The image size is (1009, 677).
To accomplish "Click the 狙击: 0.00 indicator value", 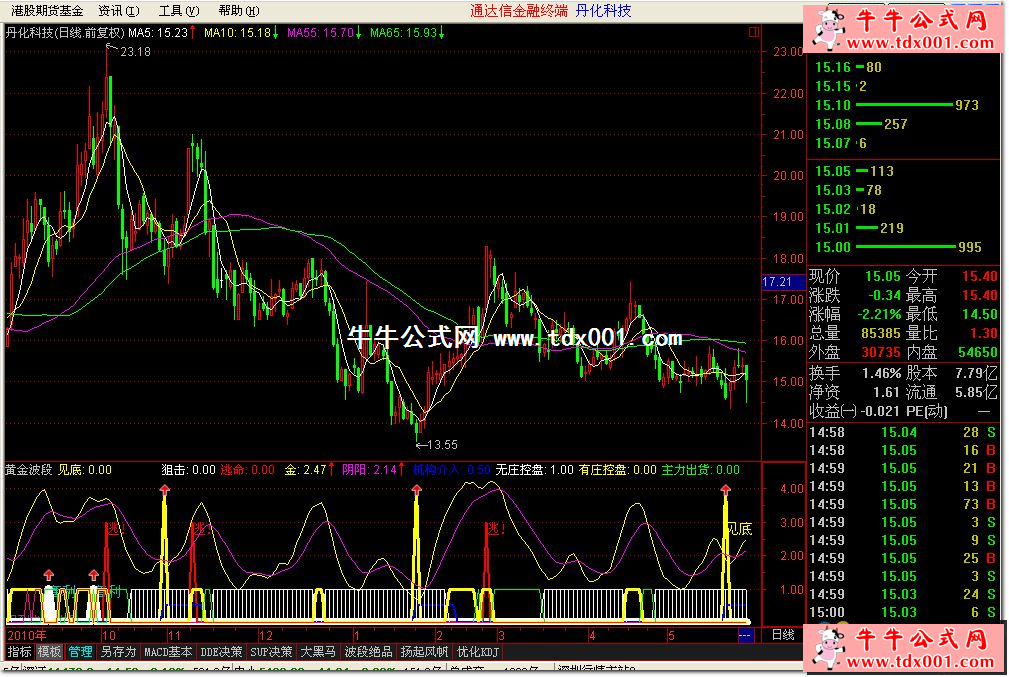I will [x=188, y=470].
